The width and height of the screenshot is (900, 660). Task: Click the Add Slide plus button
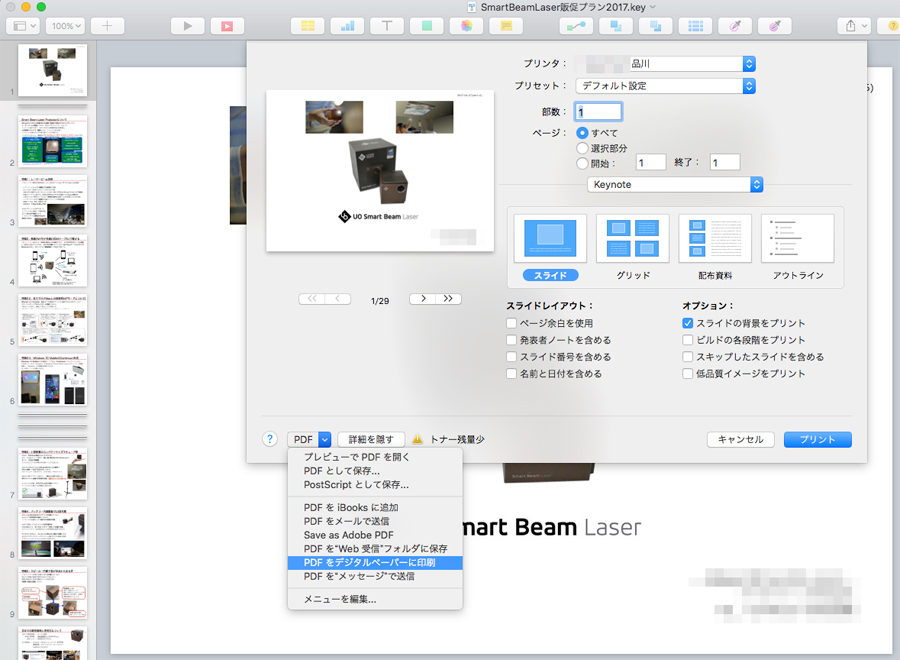pos(107,25)
